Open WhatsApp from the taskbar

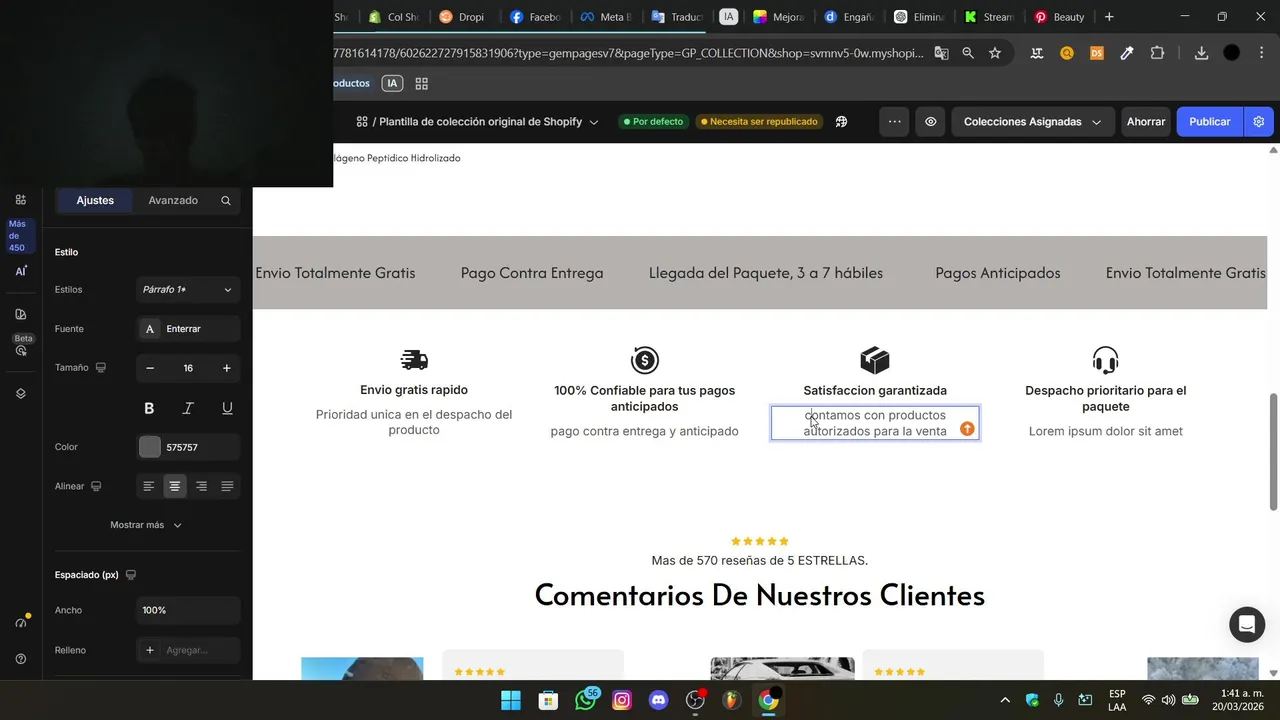coord(586,700)
